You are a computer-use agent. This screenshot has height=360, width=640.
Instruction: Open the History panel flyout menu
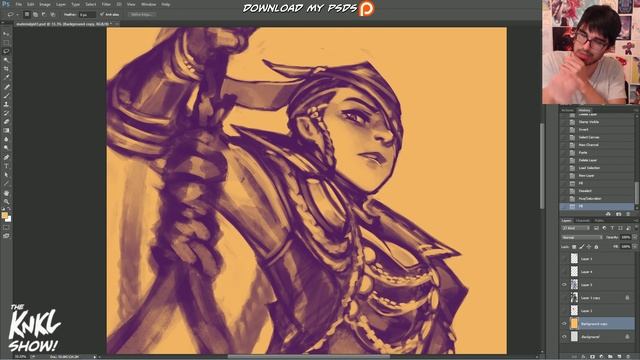[636, 110]
